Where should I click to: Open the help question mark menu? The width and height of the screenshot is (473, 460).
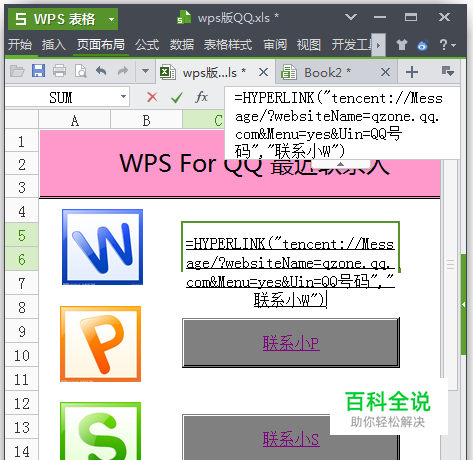(447, 45)
